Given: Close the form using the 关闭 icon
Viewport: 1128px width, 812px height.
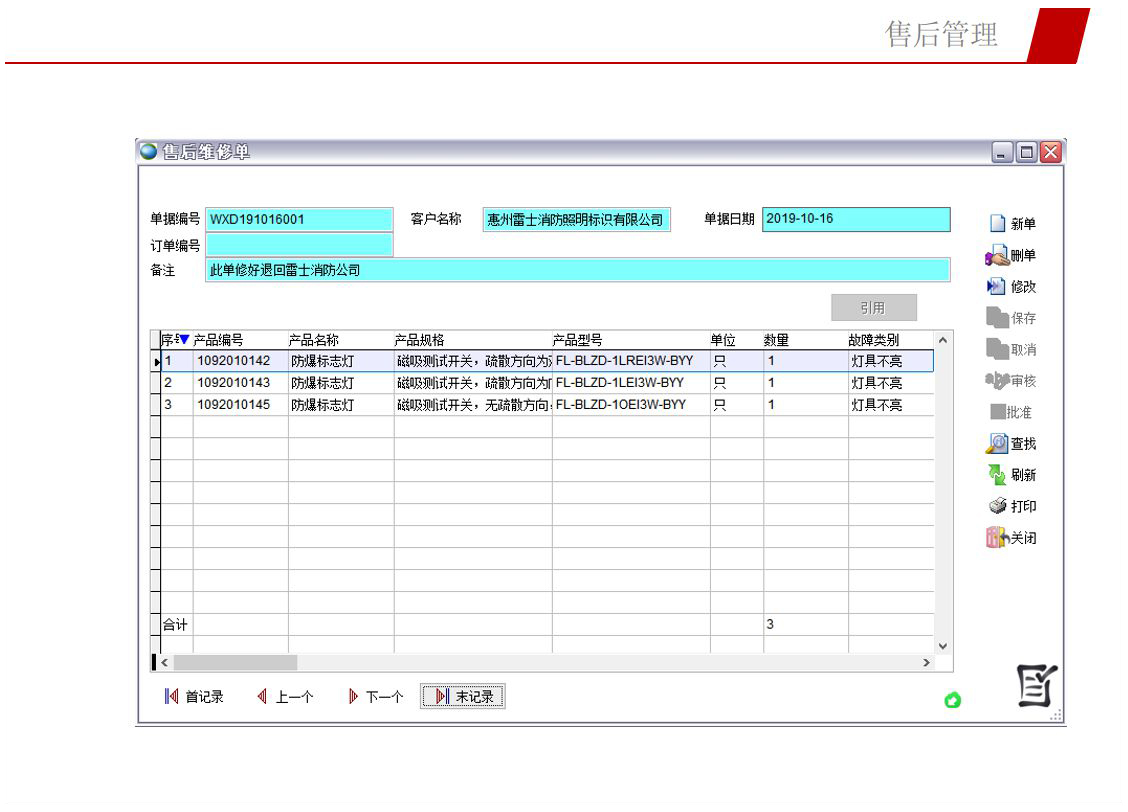Looking at the screenshot, I should click(x=997, y=538).
